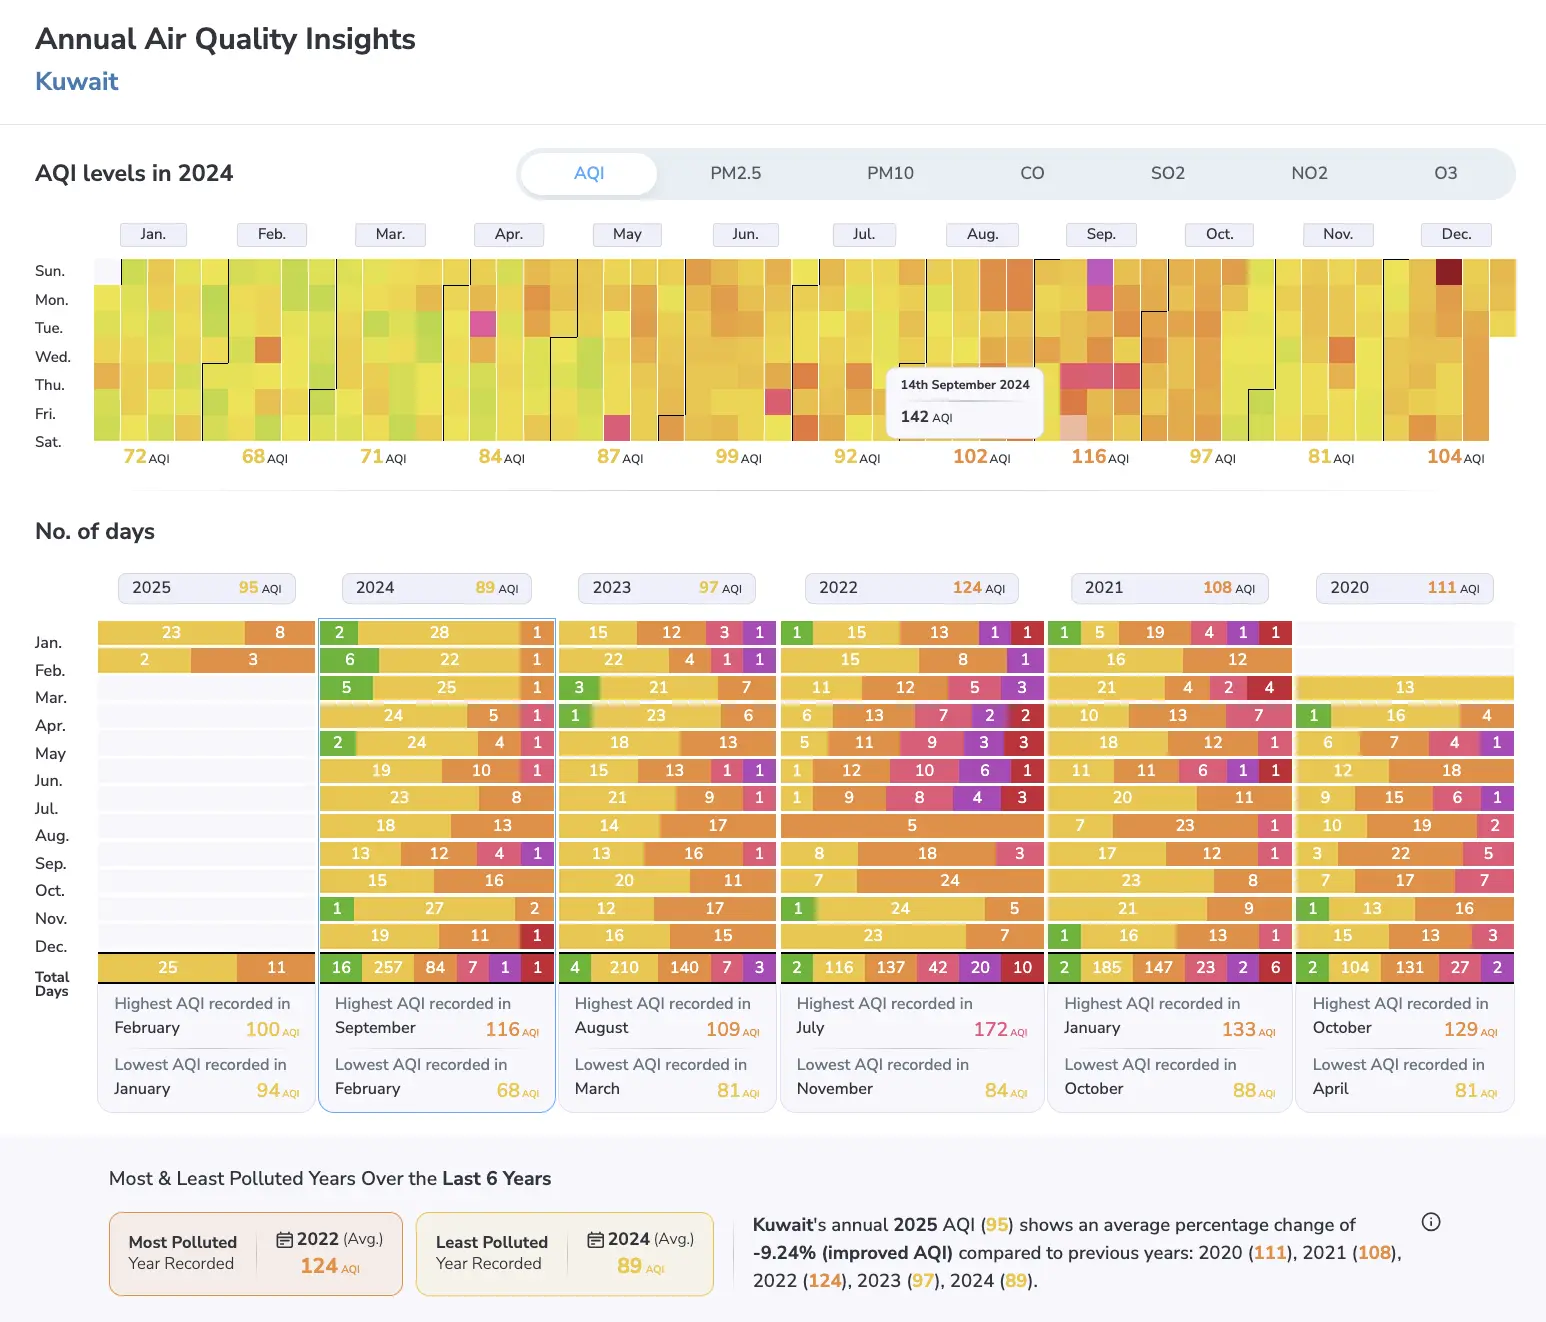Show SO2 levels tab
This screenshot has height=1322, width=1546.
[1167, 173]
